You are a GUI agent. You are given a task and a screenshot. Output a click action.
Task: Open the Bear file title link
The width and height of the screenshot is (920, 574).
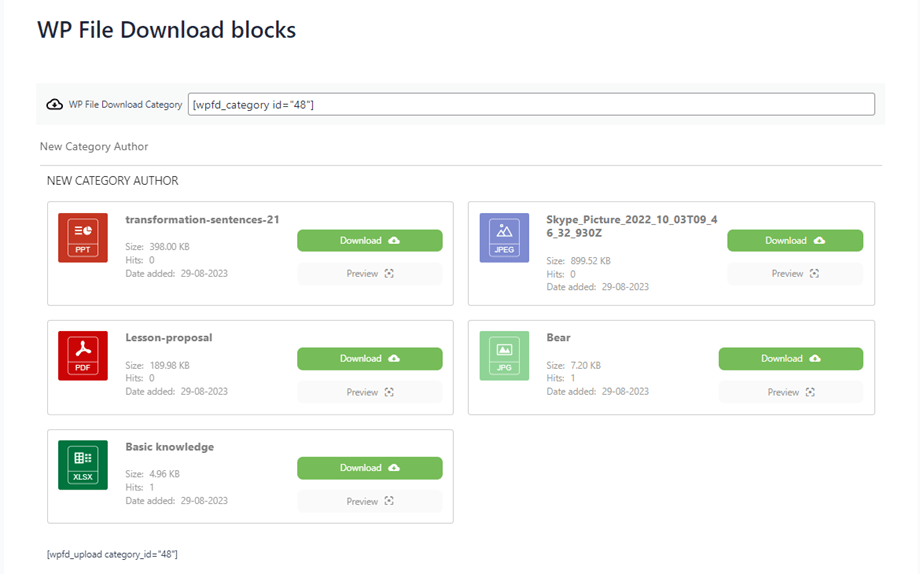pyautogui.click(x=558, y=338)
